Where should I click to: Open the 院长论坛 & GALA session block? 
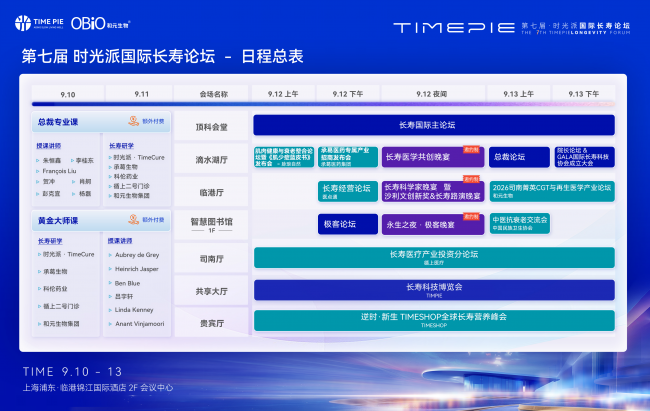(585, 157)
